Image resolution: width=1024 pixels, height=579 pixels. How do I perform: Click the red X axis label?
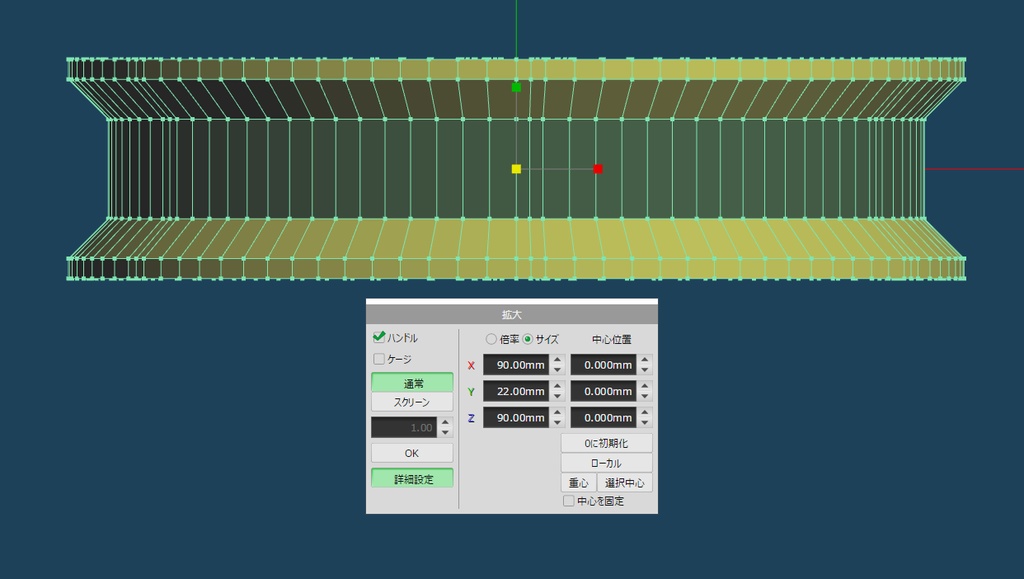[471, 366]
